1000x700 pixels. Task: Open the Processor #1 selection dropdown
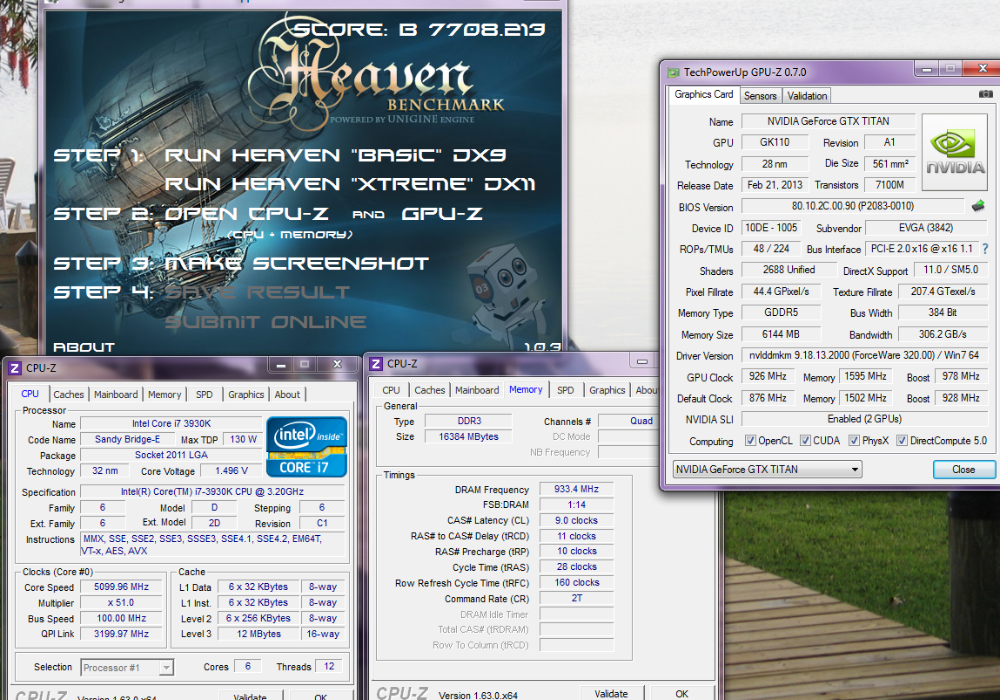pyautogui.click(x=128, y=667)
